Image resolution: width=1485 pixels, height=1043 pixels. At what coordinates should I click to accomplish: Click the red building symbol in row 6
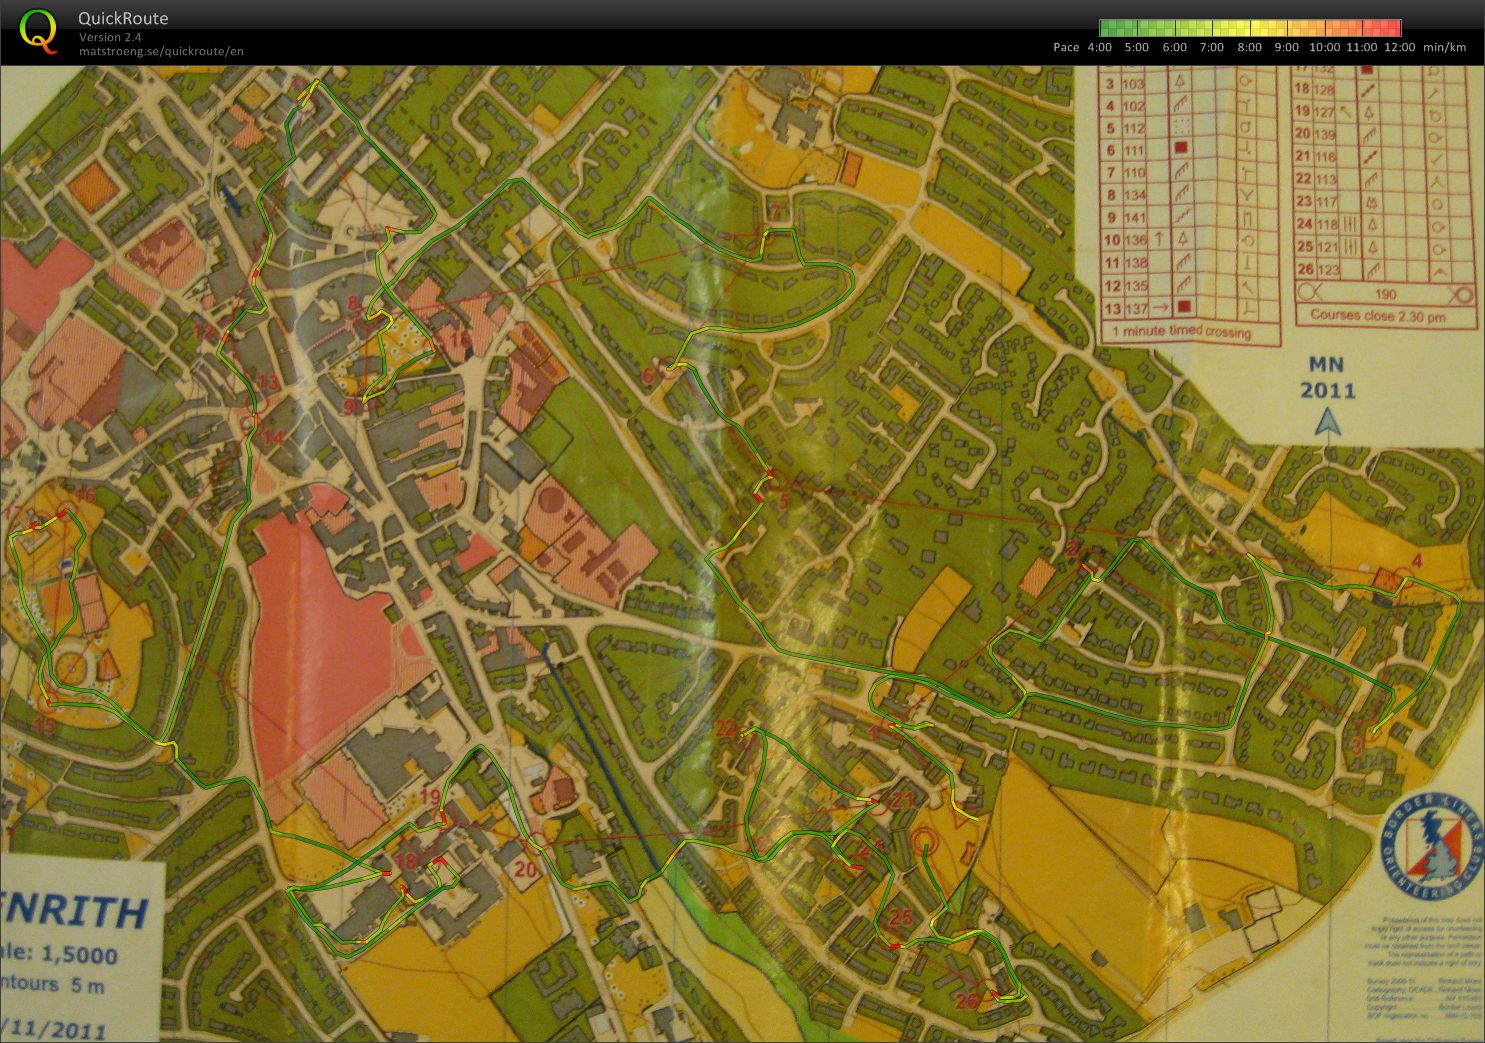1181,148
